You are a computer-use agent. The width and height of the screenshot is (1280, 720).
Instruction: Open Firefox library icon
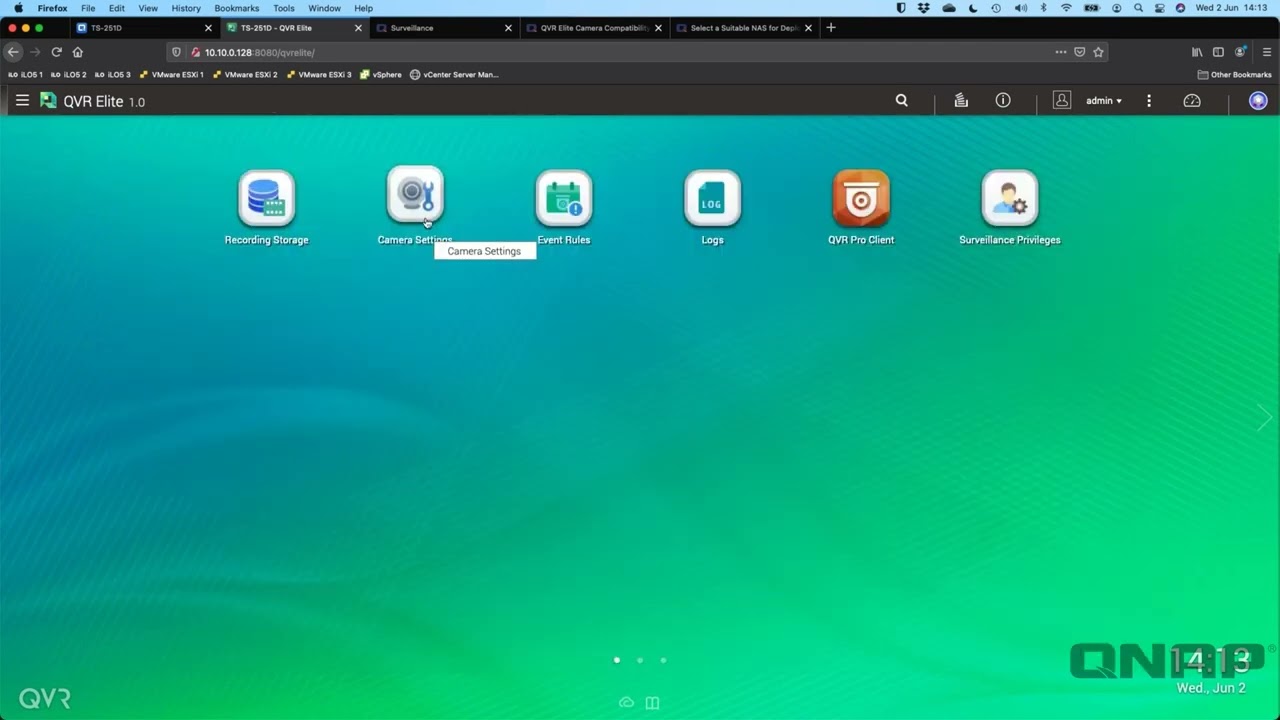click(x=1197, y=52)
